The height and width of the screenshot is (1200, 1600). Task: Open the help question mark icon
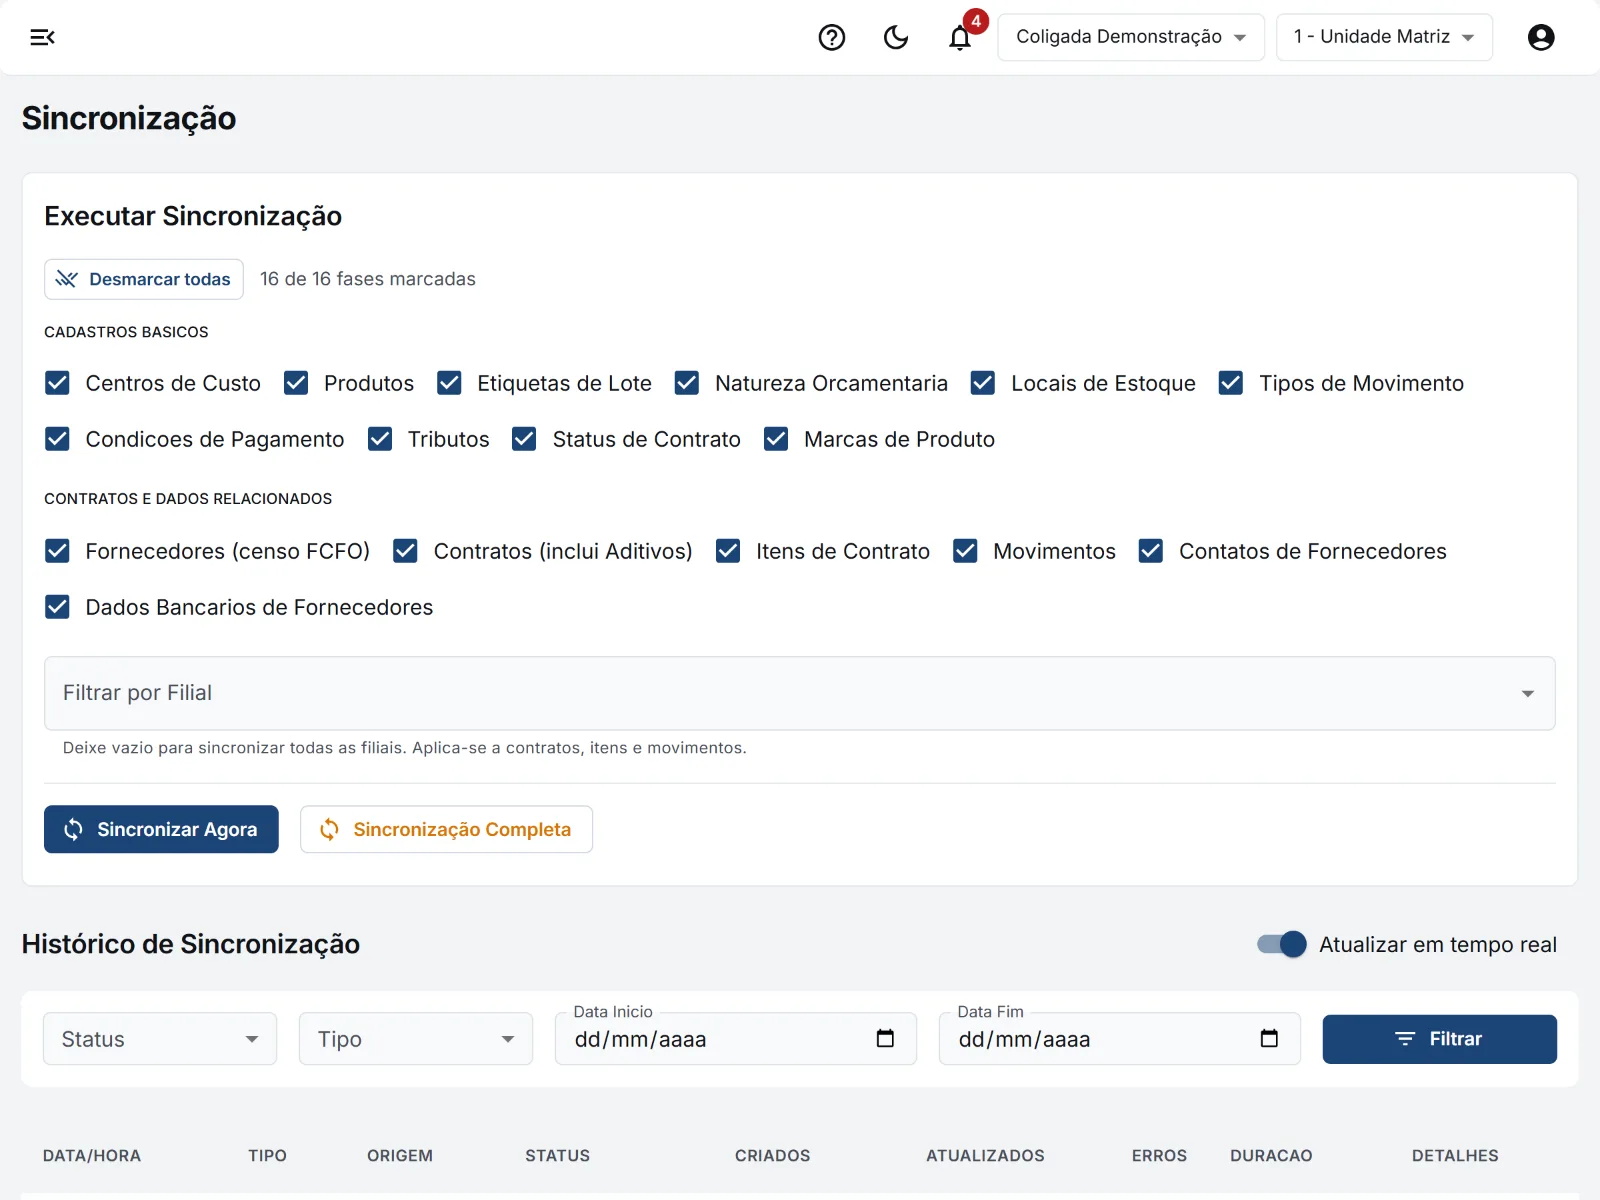pyautogui.click(x=832, y=37)
